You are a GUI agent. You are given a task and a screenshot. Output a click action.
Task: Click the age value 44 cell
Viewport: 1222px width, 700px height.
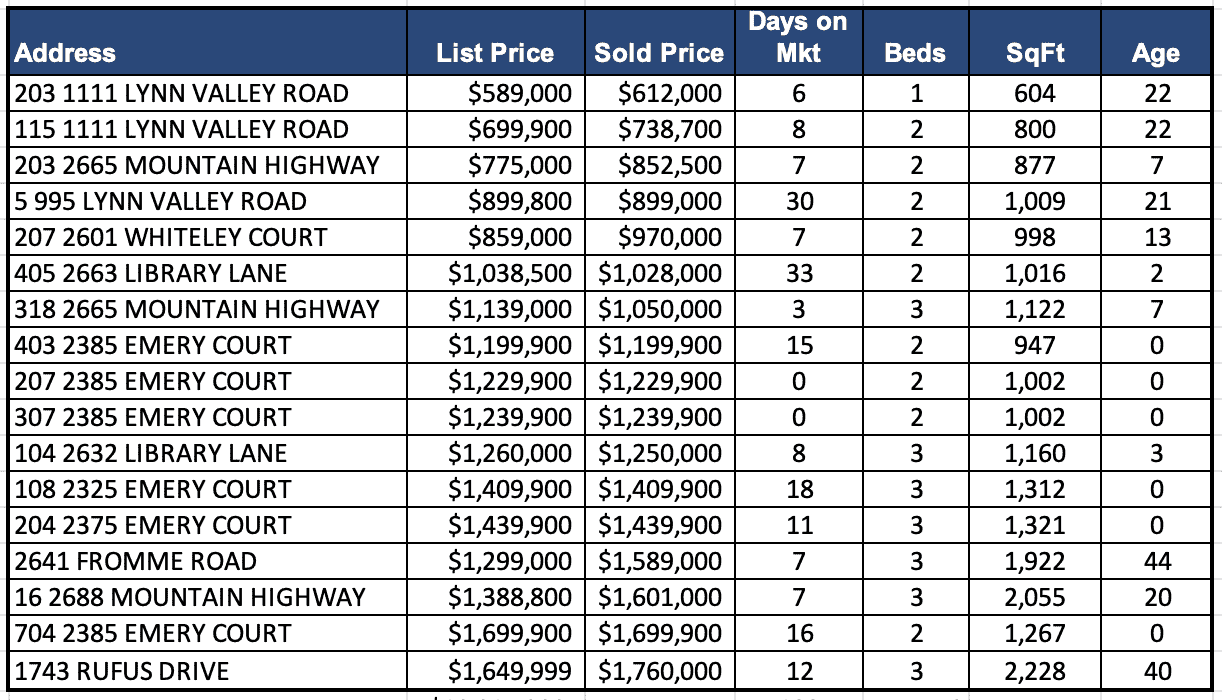[x=1156, y=562]
